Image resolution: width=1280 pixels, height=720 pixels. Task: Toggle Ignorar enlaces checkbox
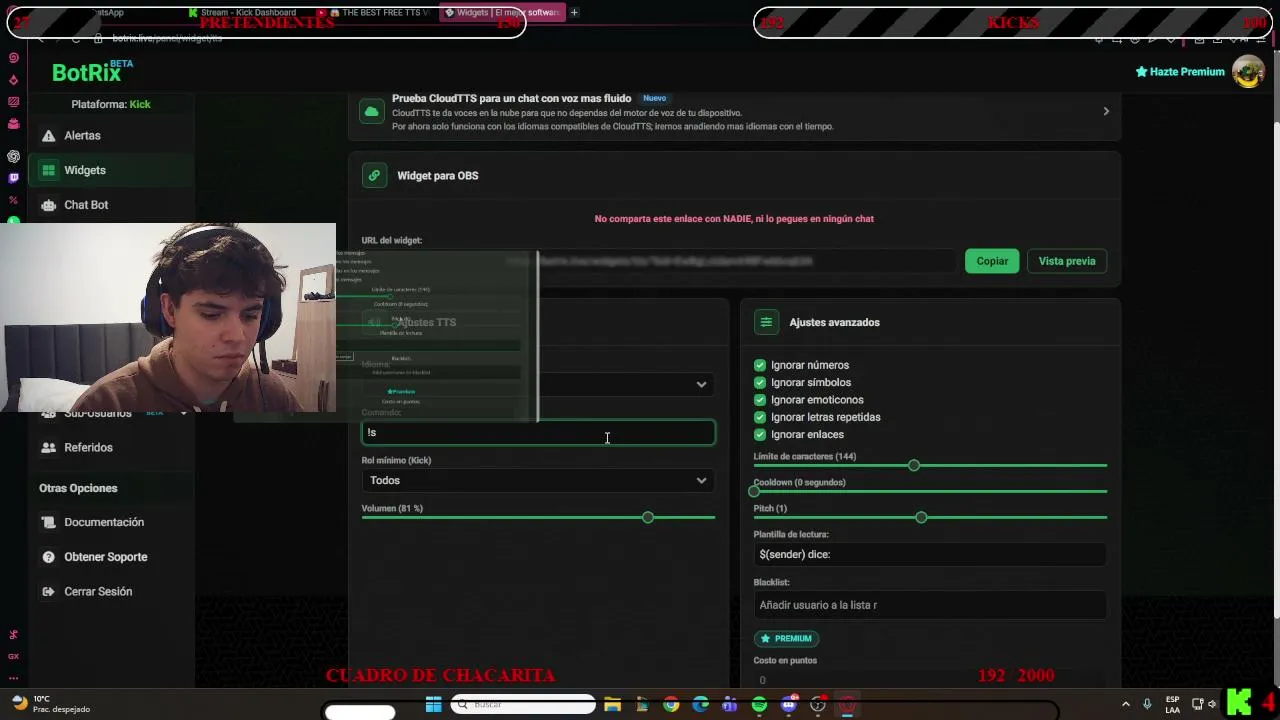760,435
